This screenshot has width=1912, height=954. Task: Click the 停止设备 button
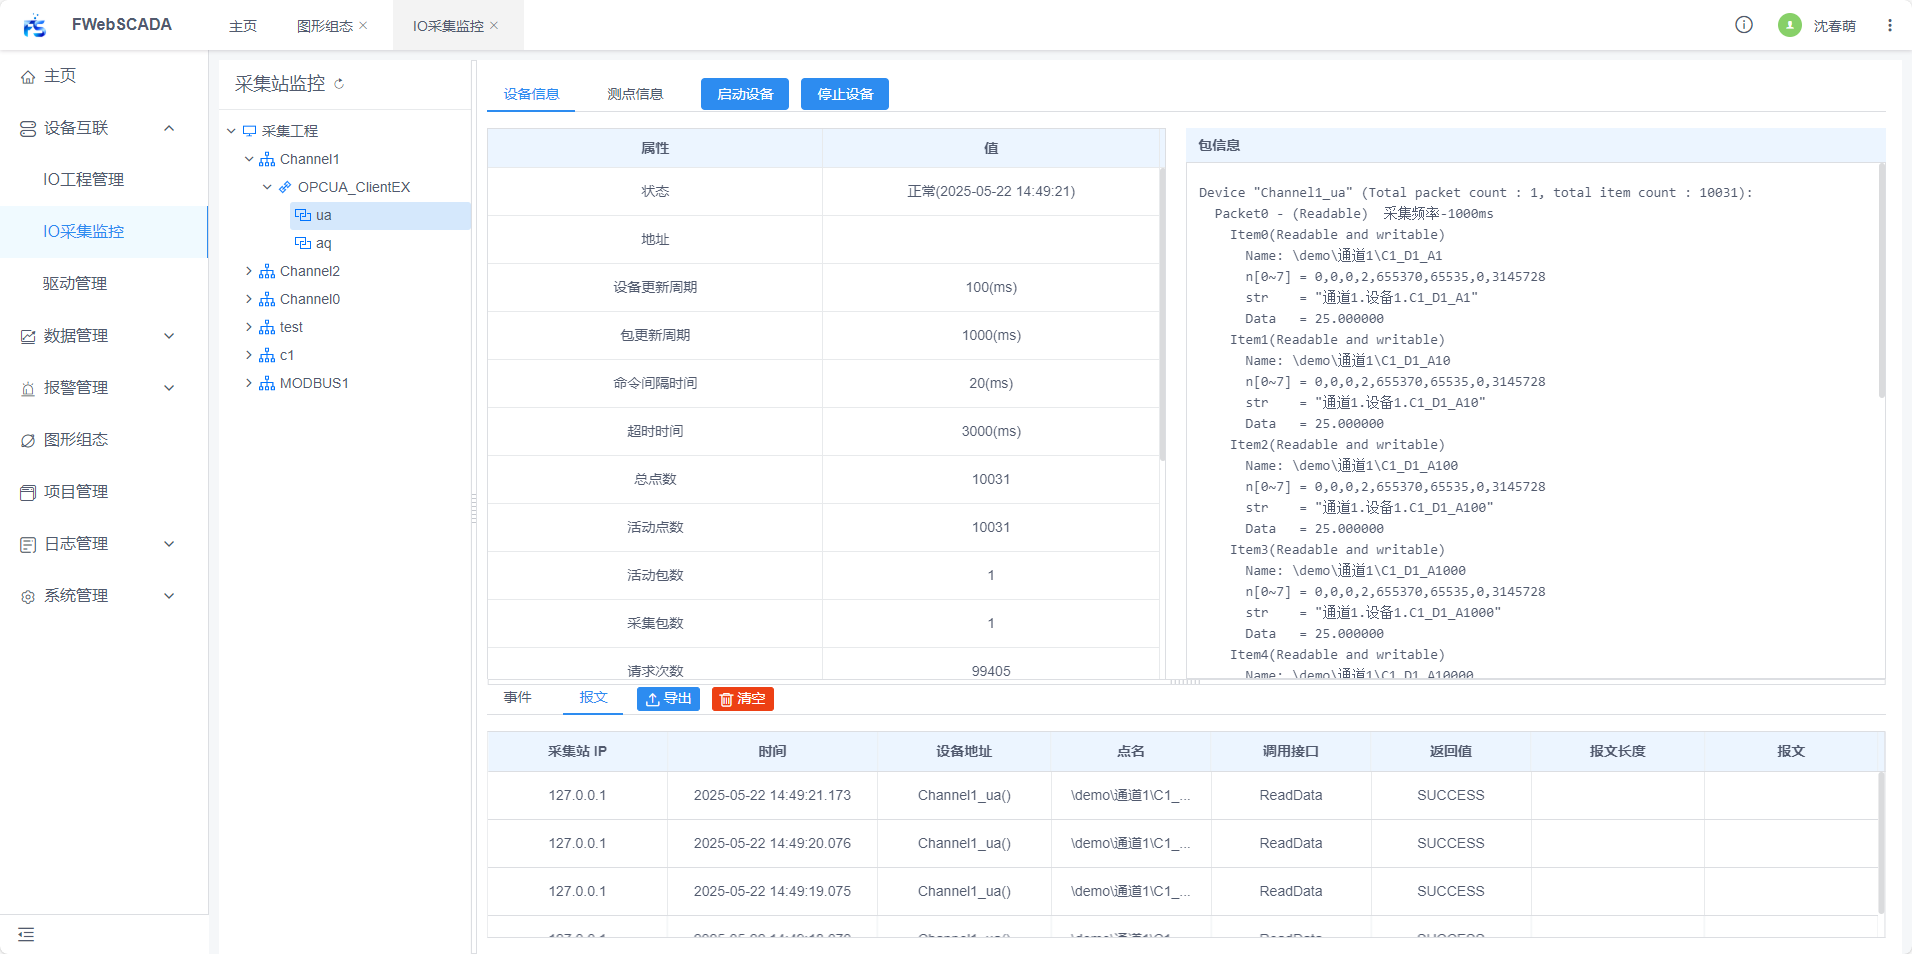pyautogui.click(x=845, y=94)
